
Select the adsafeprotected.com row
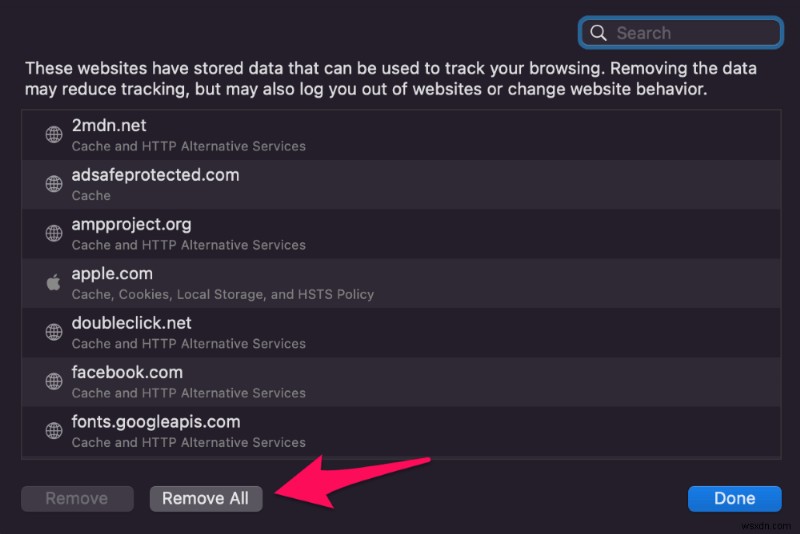point(401,185)
